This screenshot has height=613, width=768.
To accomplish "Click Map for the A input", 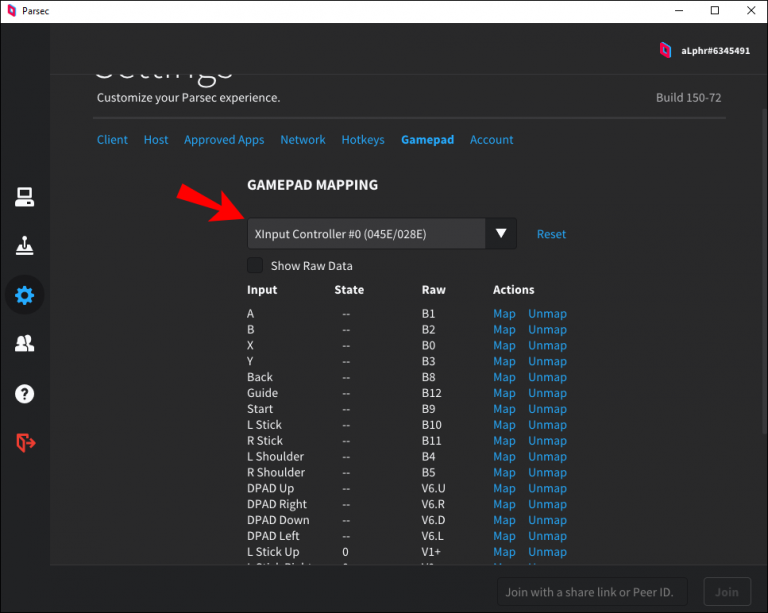I will [x=504, y=314].
